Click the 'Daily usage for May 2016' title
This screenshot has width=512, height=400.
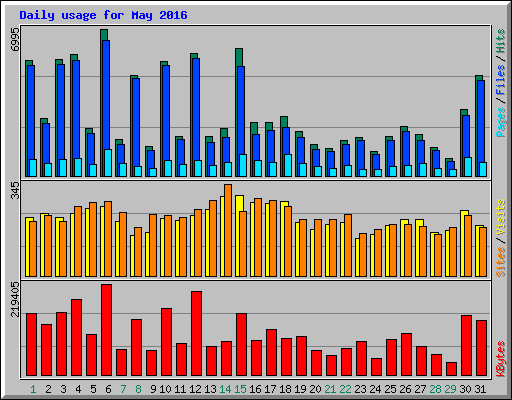[x=103, y=15]
